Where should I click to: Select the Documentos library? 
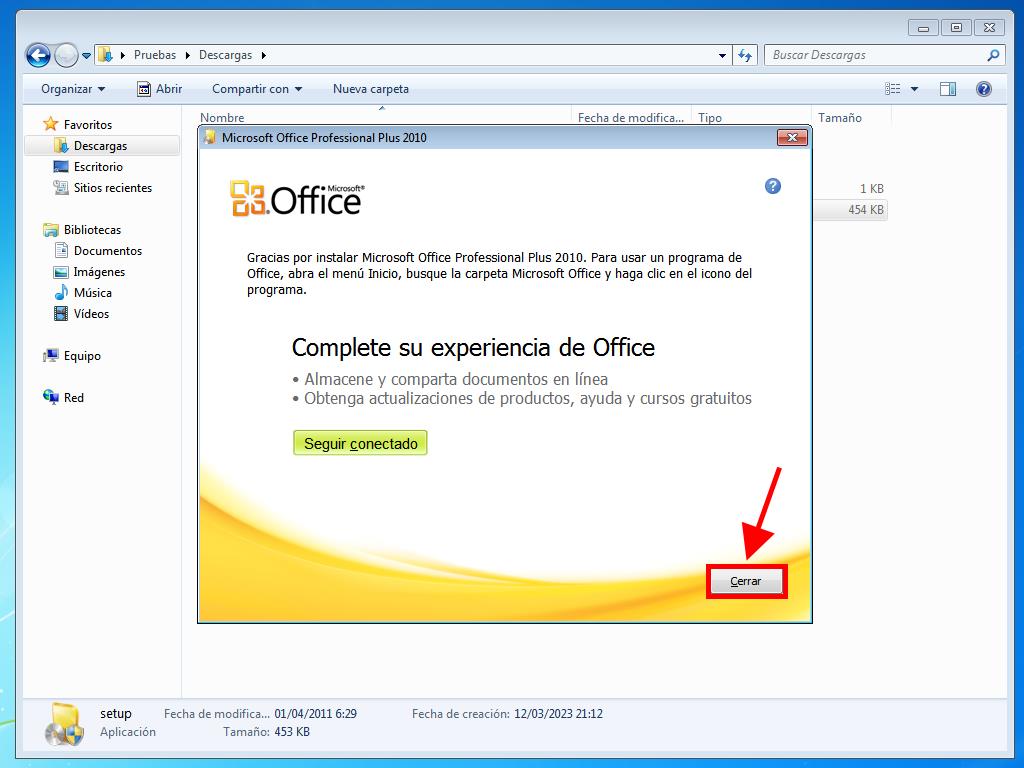click(x=107, y=251)
